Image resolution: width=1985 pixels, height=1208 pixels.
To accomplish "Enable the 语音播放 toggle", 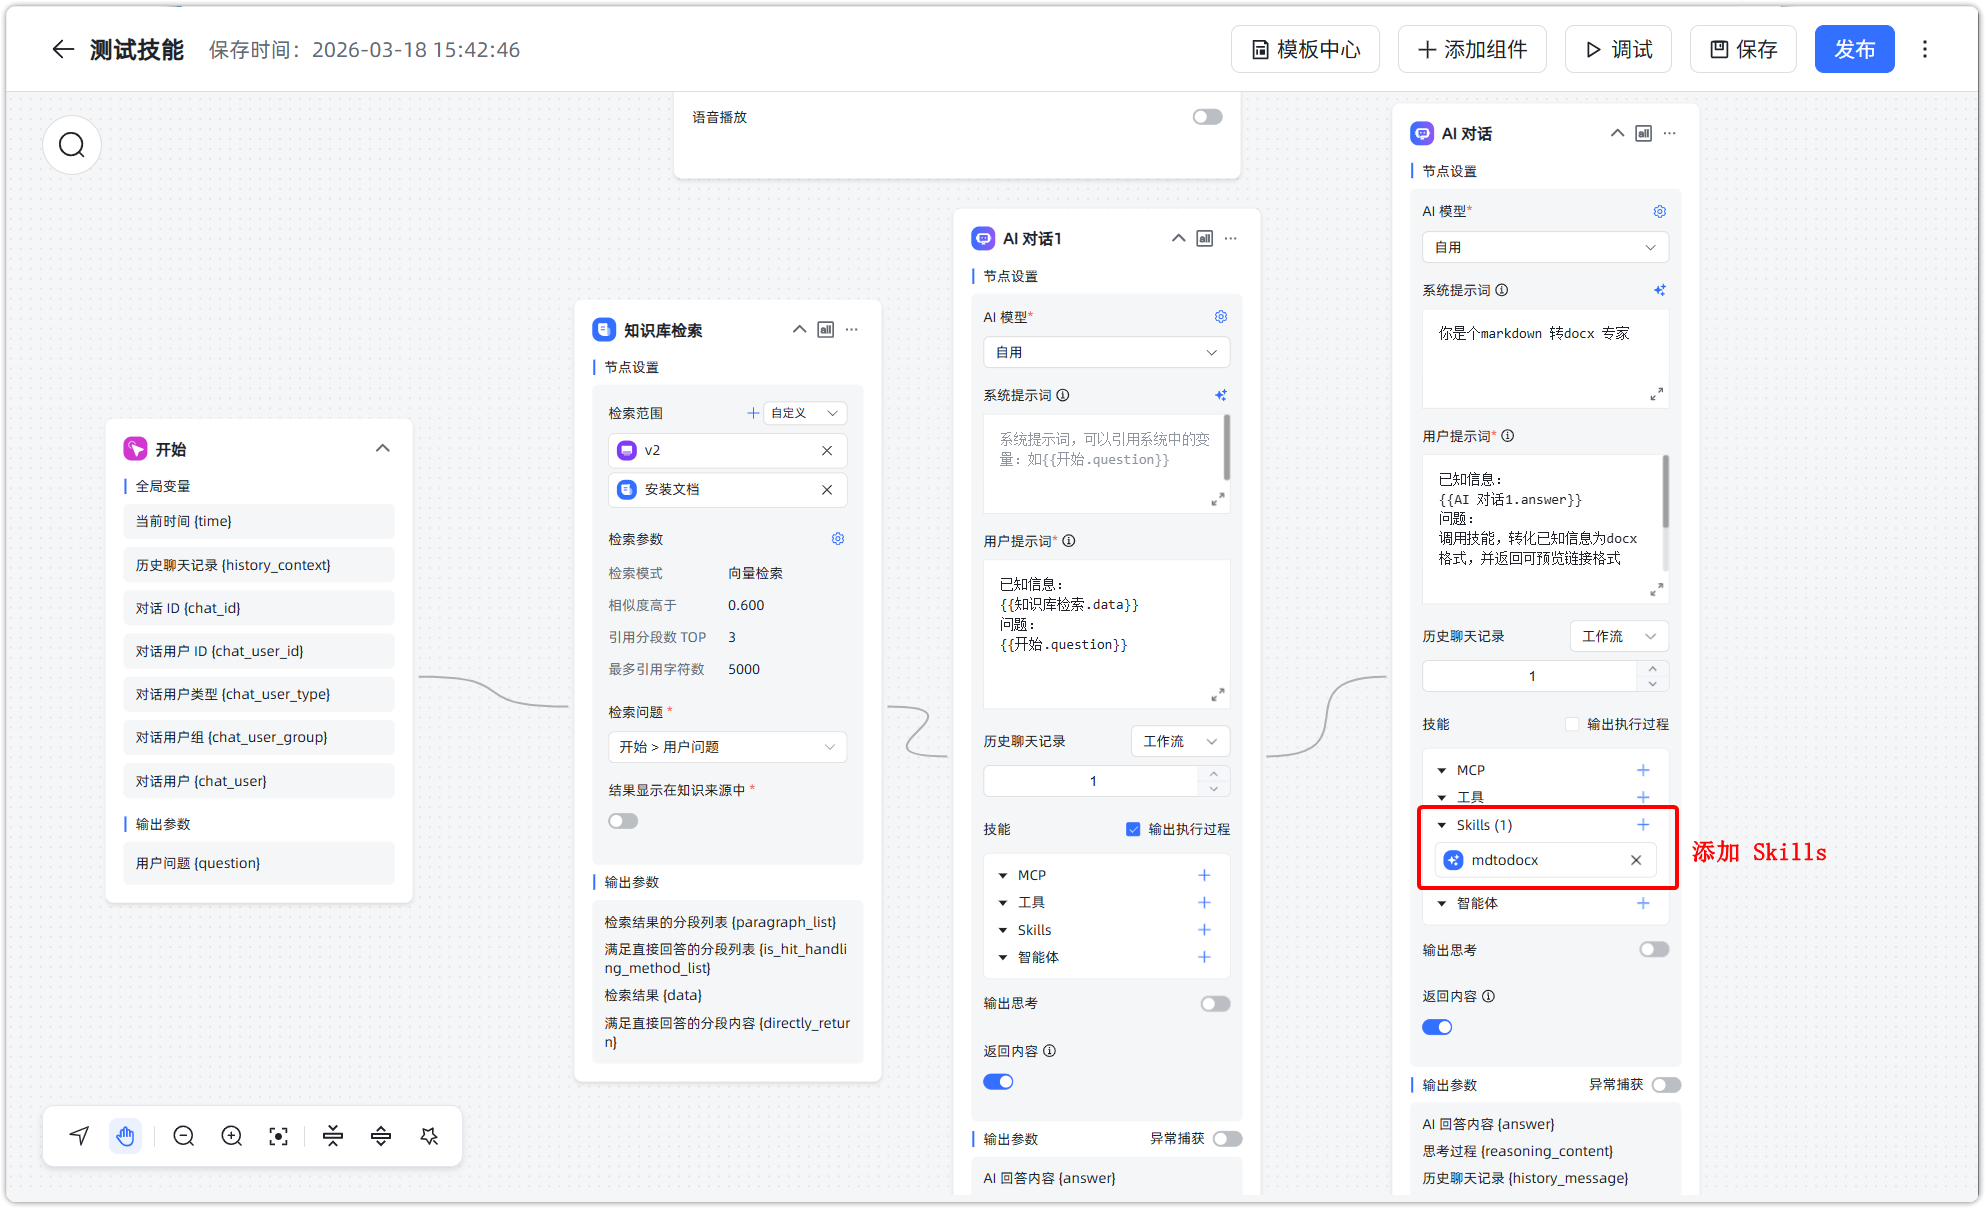I will (x=1207, y=117).
